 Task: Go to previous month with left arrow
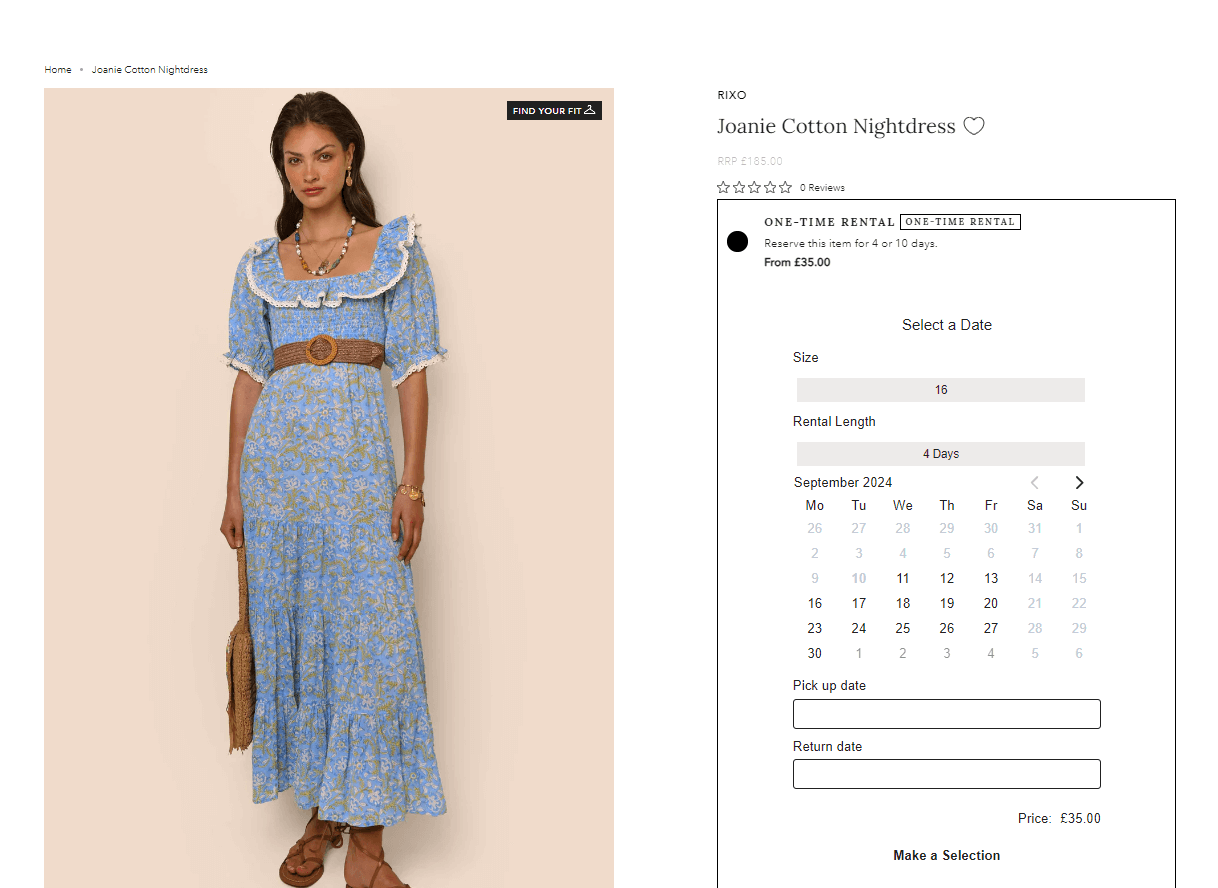(1035, 482)
